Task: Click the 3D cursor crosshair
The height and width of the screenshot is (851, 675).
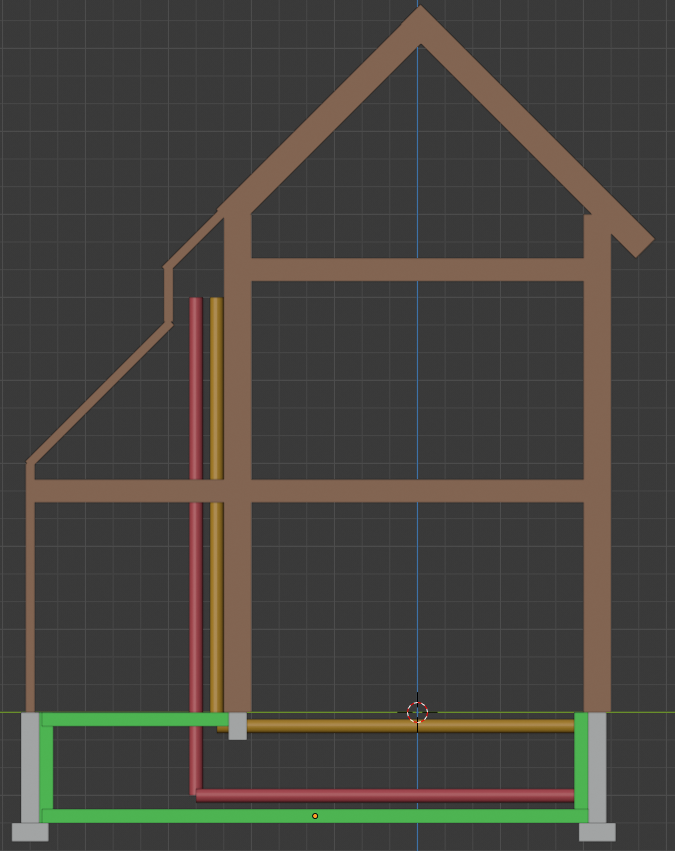Action: click(x=417, y=712)
